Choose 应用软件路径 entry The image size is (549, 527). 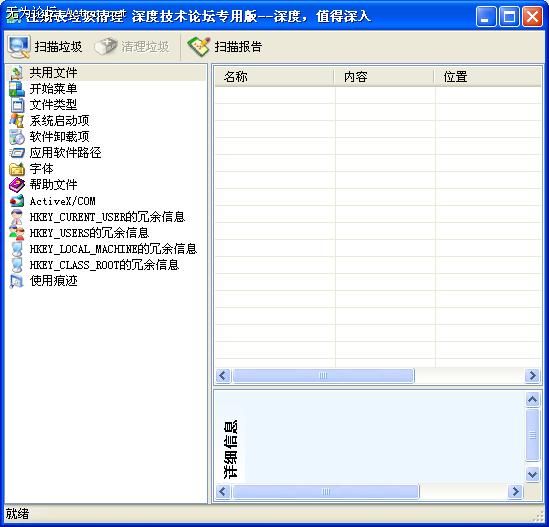tap(65, 153)
